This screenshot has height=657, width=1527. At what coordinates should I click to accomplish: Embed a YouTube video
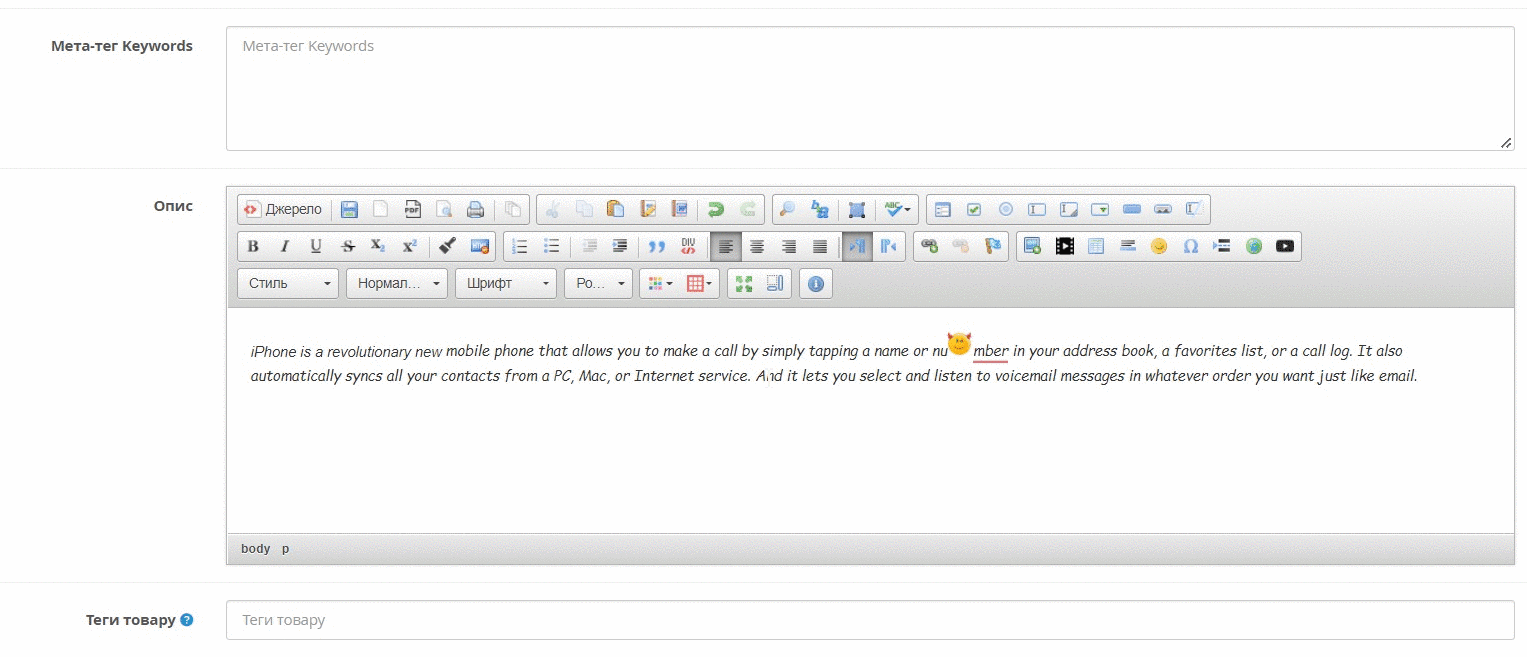pyautogui.click(x=1285, y=246)
